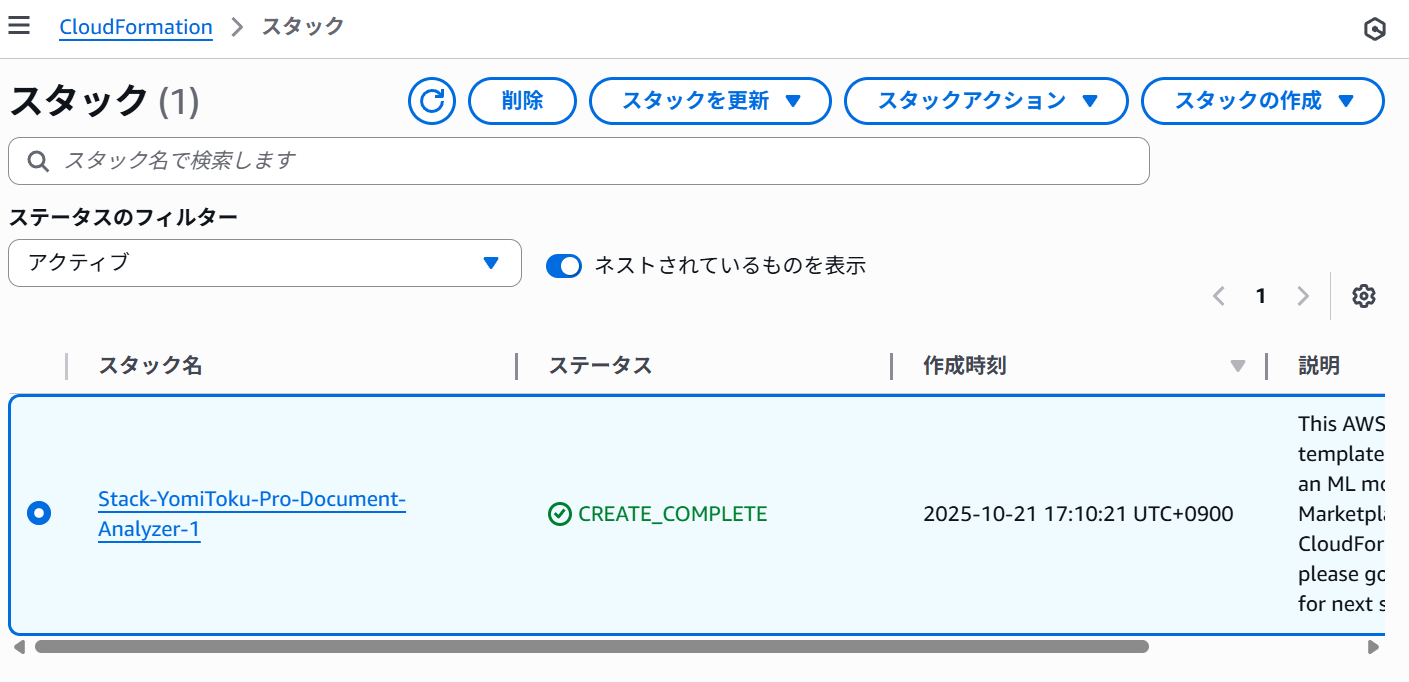Select スタック in the breadcrumb
Viewport: 1409px width, 682px height.
coord(300,27)
